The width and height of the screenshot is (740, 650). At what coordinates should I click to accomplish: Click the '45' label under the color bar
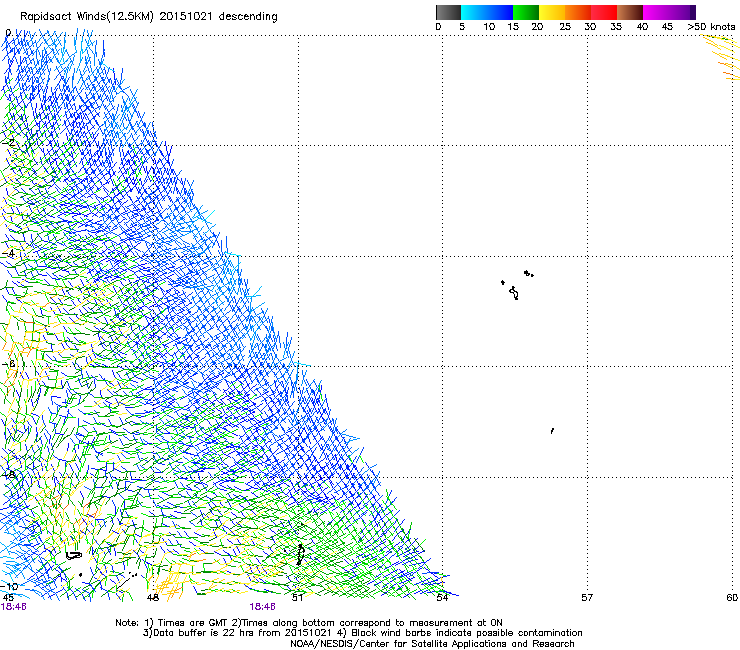667,27
